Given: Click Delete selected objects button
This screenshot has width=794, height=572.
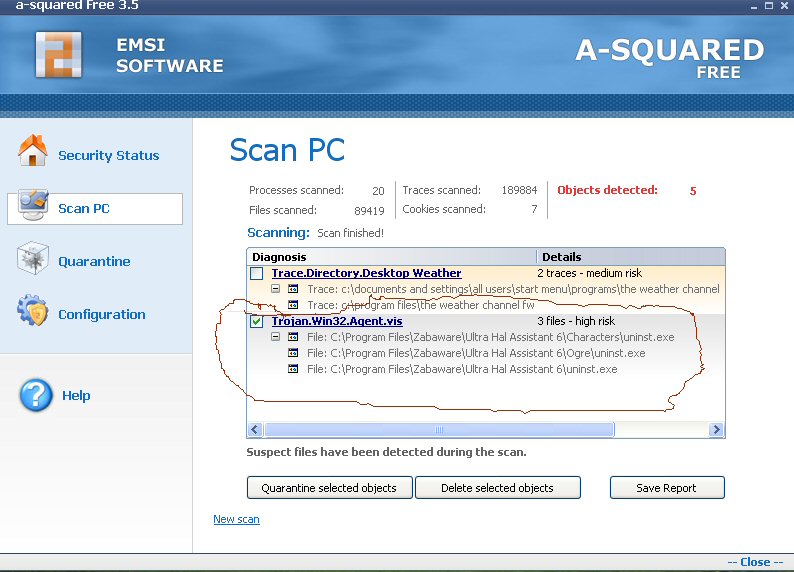Looking at the screenshot, I should tap(497, 488).
